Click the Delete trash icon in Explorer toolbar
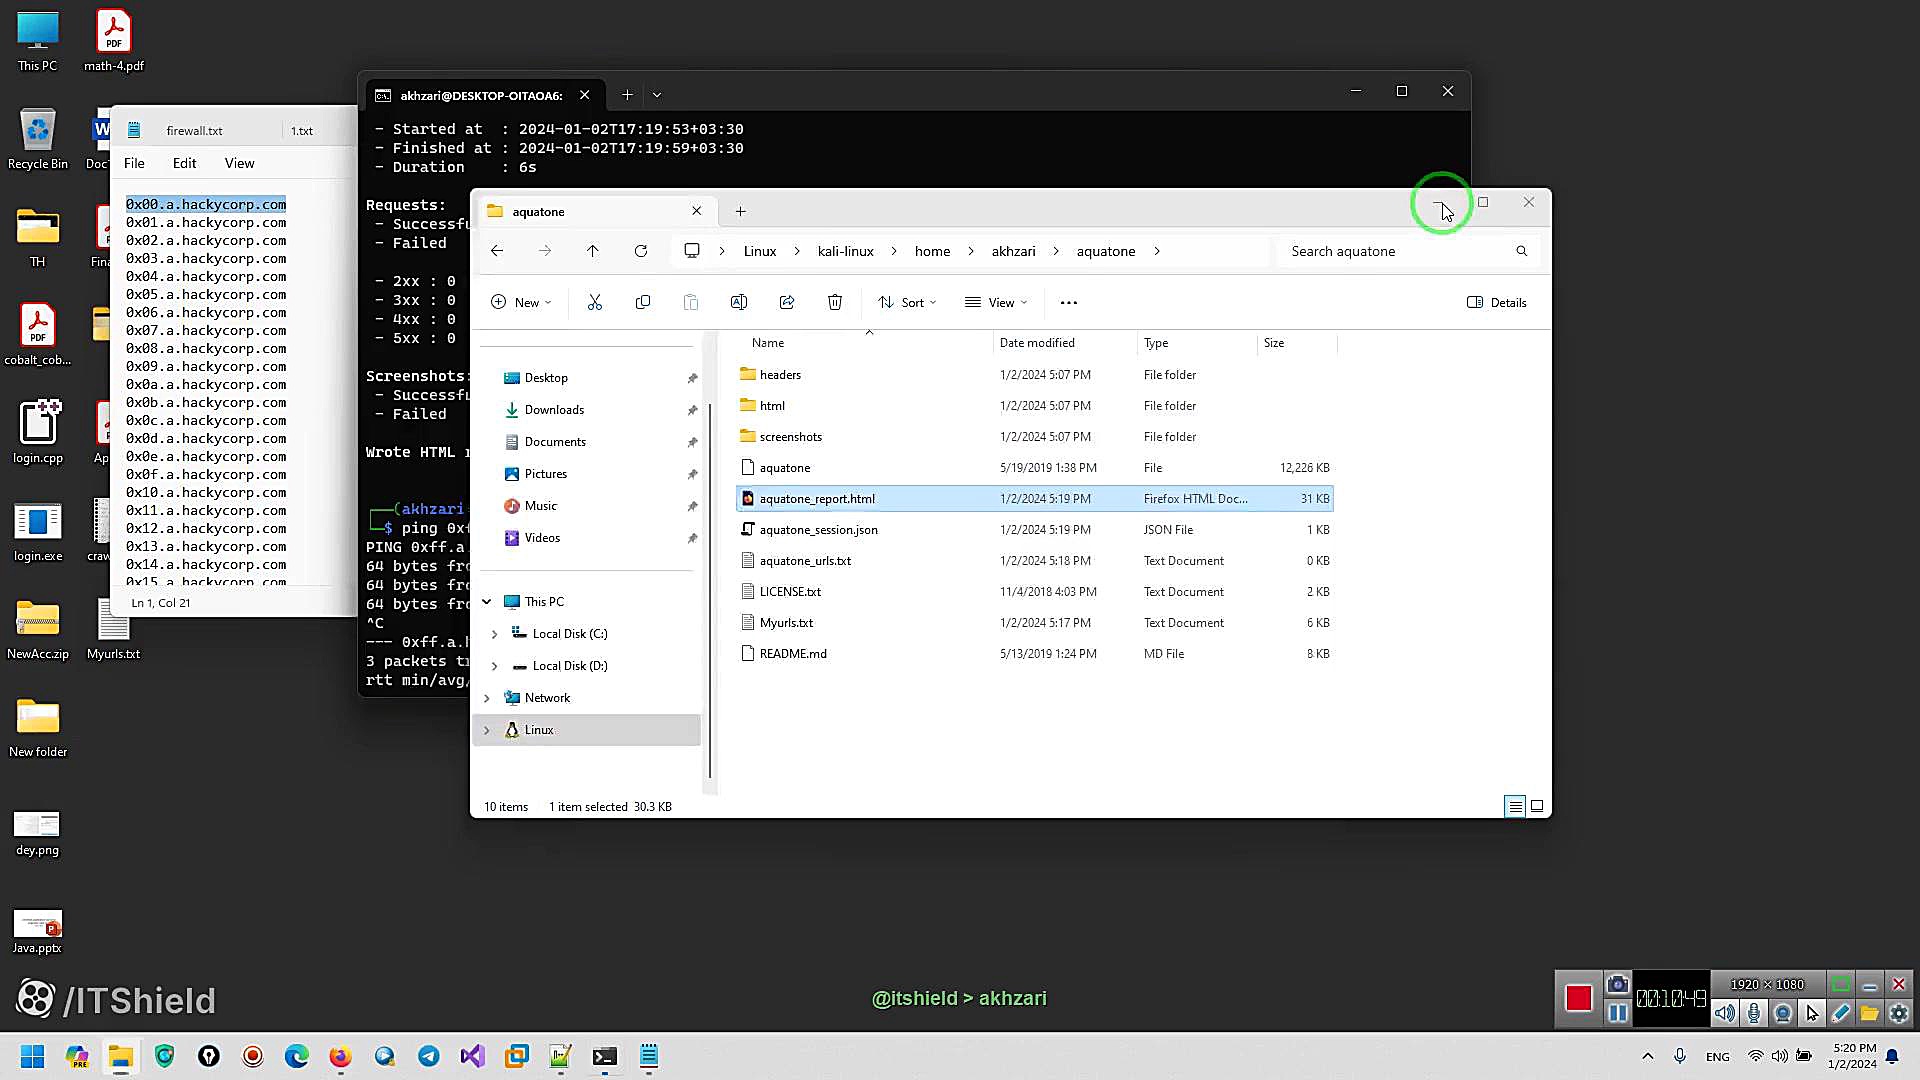Screen dimensions: 1920x1080 [835, 302]
